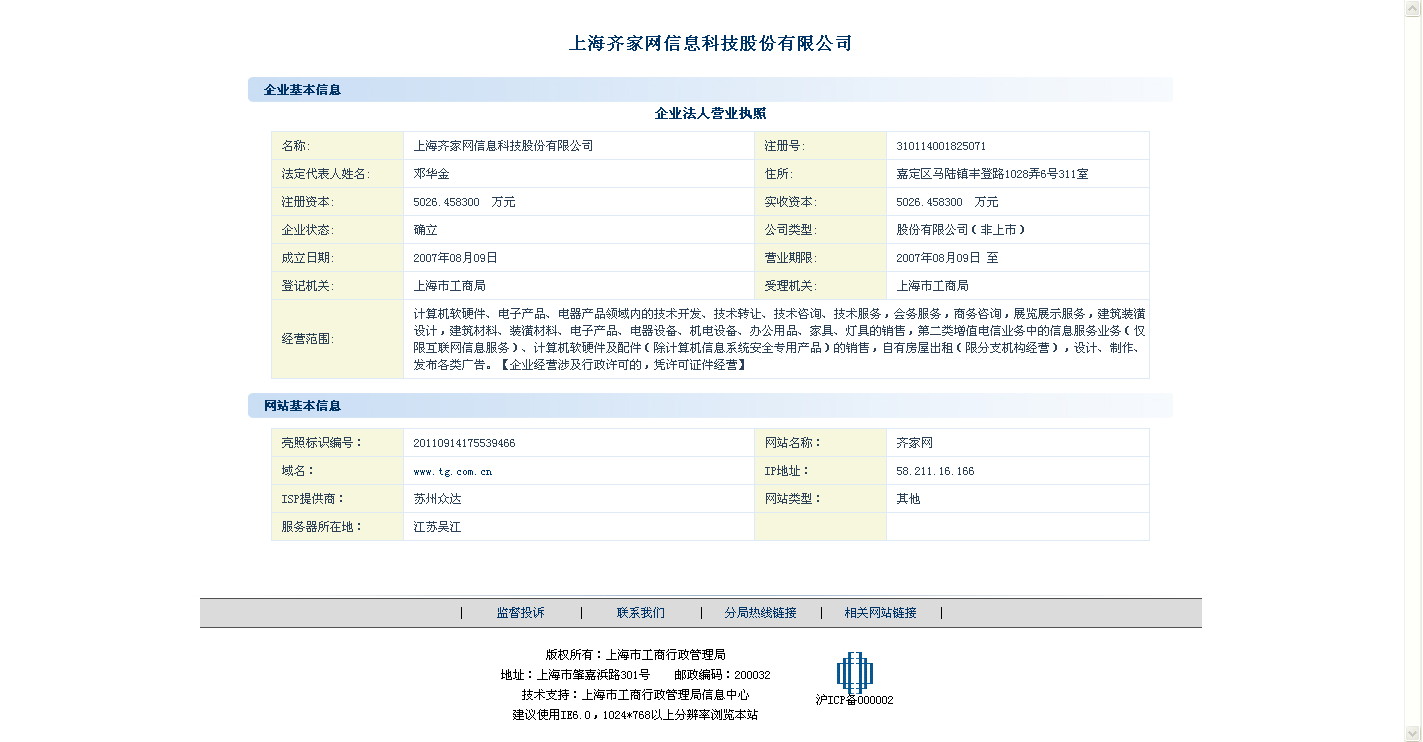Click the 沪ICP备000002 caption
1423x742 pixels.
click(x=854, y=700)
